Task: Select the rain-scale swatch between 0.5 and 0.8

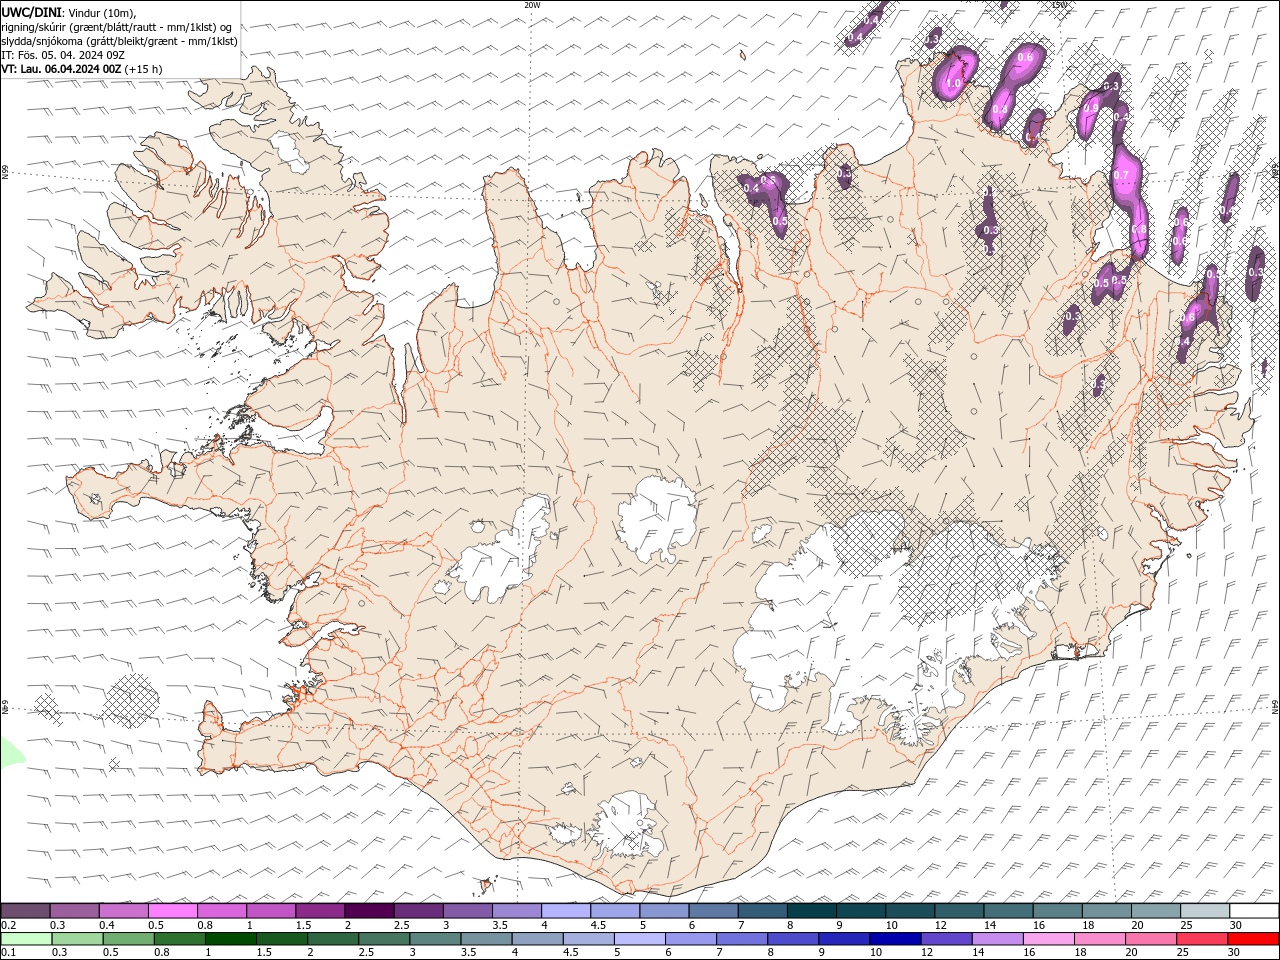Action: click(129, 939)
